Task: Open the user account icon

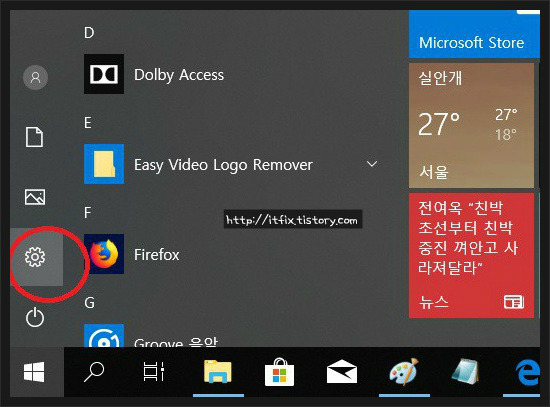Action: (35, 77)
